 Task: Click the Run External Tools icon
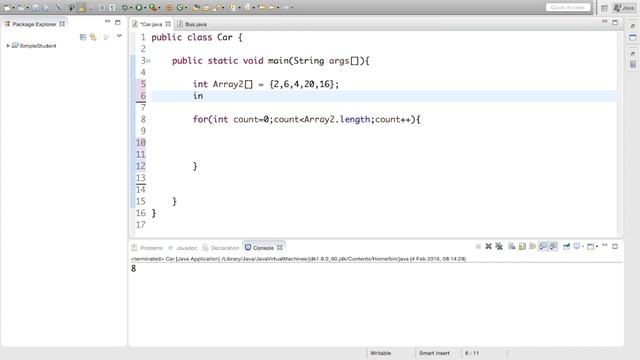[153, 8]
